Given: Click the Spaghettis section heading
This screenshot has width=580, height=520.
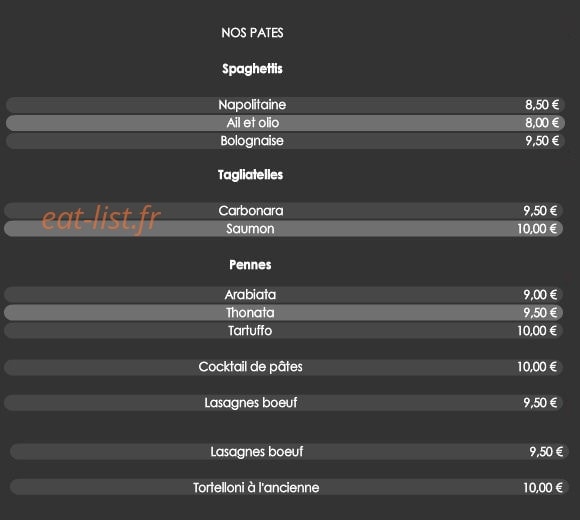Looking at the screenshot, I should point(252,69).
